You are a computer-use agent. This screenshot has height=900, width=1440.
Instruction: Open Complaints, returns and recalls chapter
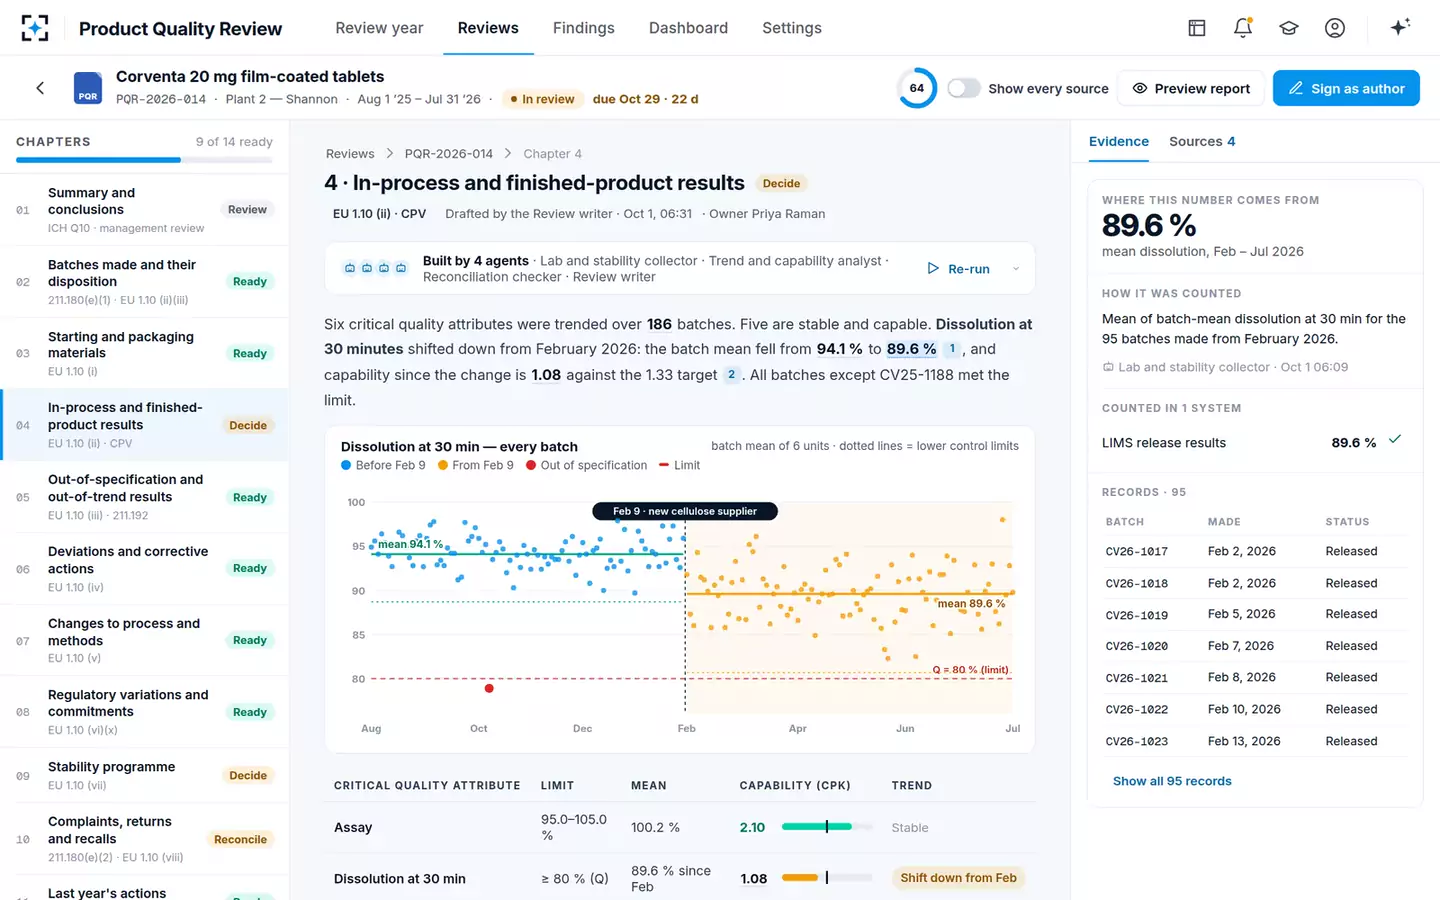pyautogui.click(x=145, y=839)
